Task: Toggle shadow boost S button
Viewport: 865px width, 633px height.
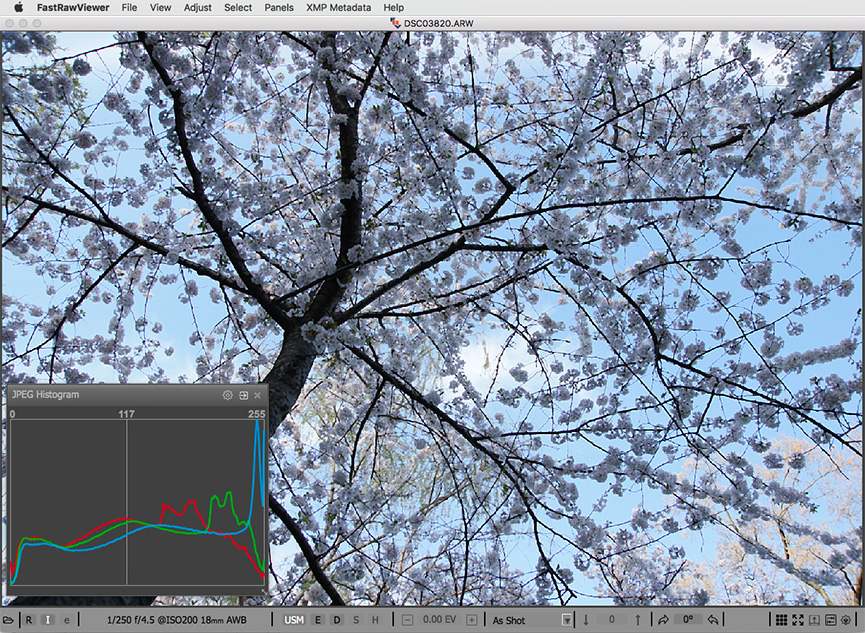Action: 356,620
